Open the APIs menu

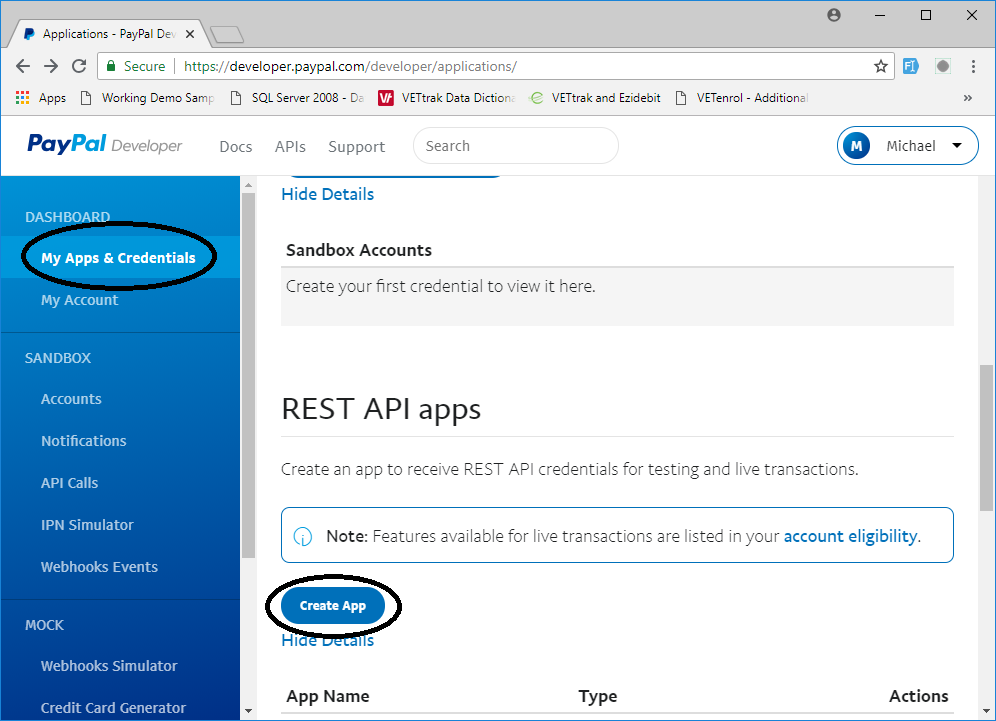[290, 147]
